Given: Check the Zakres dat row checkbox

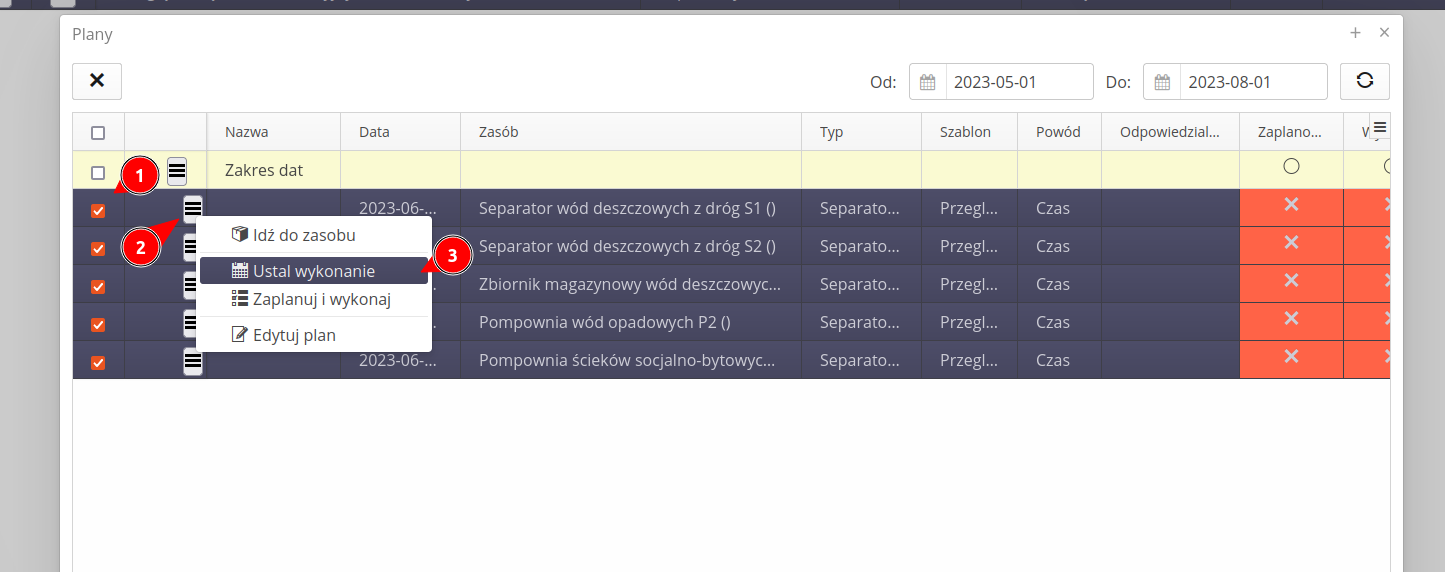Looking at the screenshot, I should 98,172.
